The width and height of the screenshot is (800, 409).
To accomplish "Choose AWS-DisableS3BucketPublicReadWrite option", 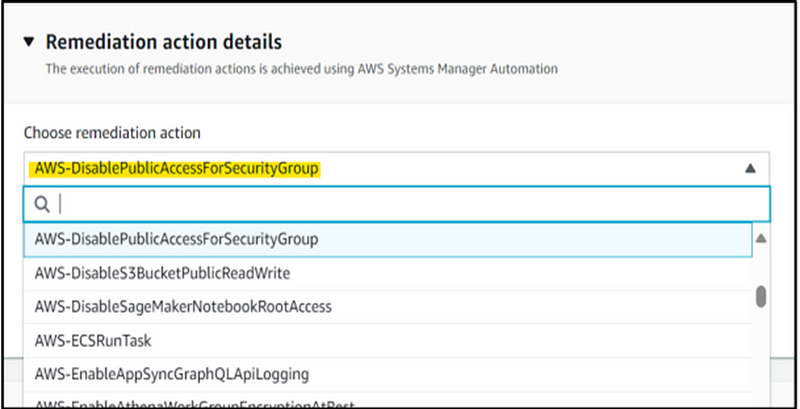I will pyautogui.click(x=388, y=273).
